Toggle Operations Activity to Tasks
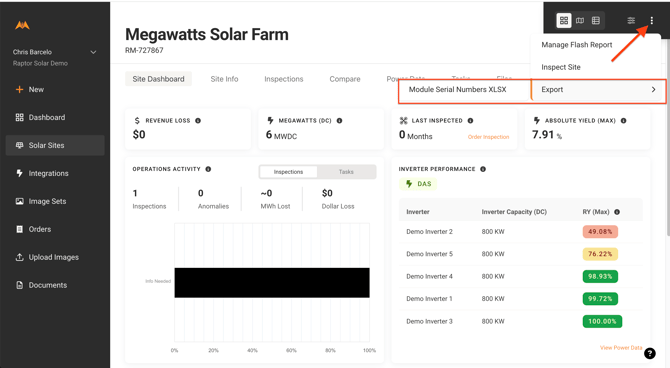The height and width of the screenshot is (368, 670). pyautogui.click(x=346, y=172)
